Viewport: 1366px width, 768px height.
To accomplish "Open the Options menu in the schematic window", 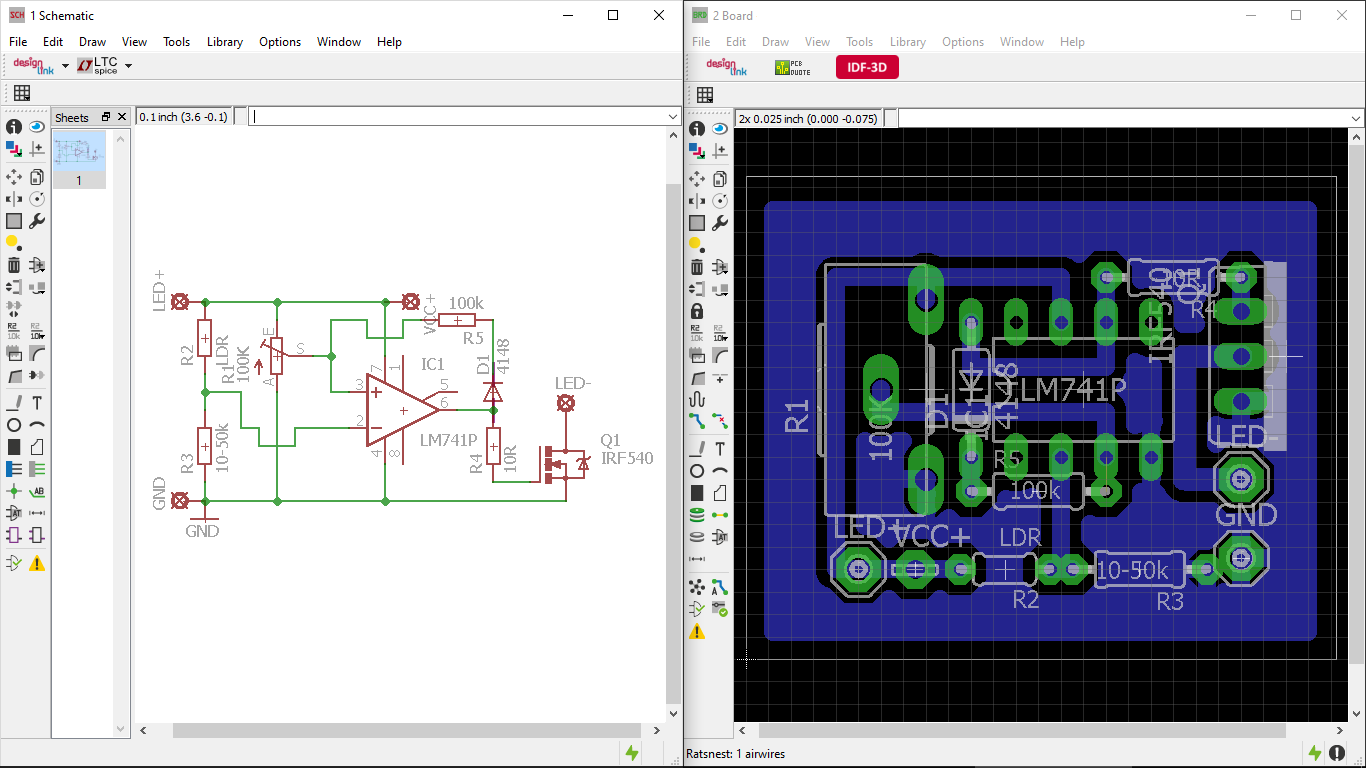I will tap(280, 42).
